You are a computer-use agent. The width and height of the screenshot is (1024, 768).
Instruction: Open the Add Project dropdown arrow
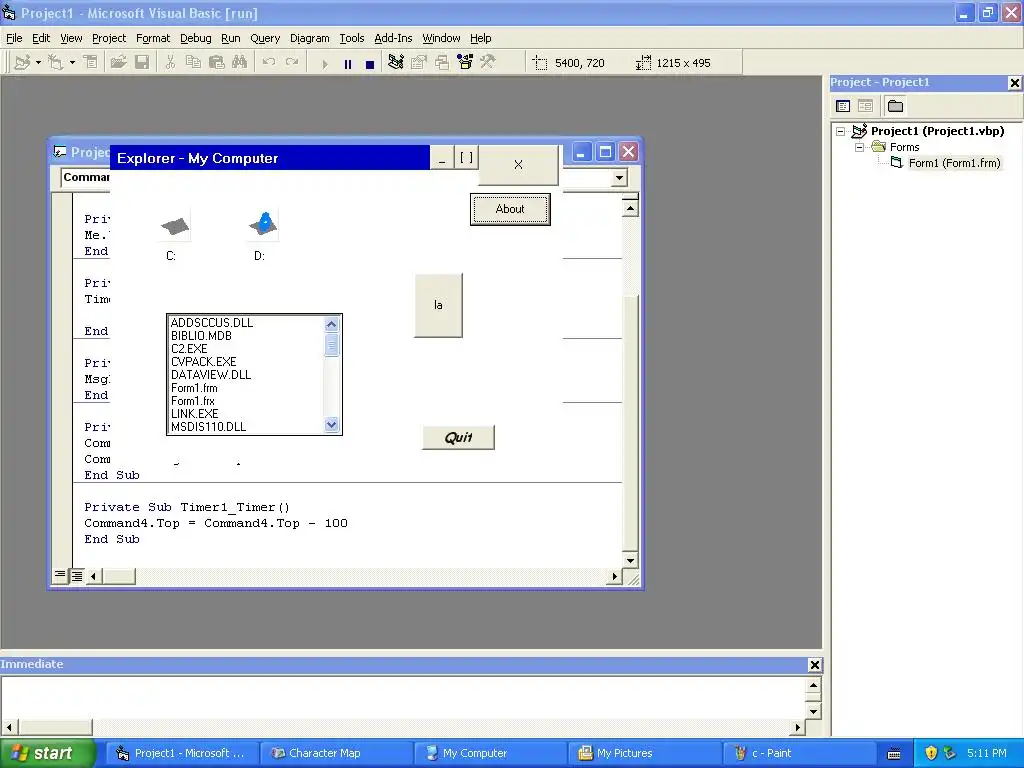click(39, 63)
